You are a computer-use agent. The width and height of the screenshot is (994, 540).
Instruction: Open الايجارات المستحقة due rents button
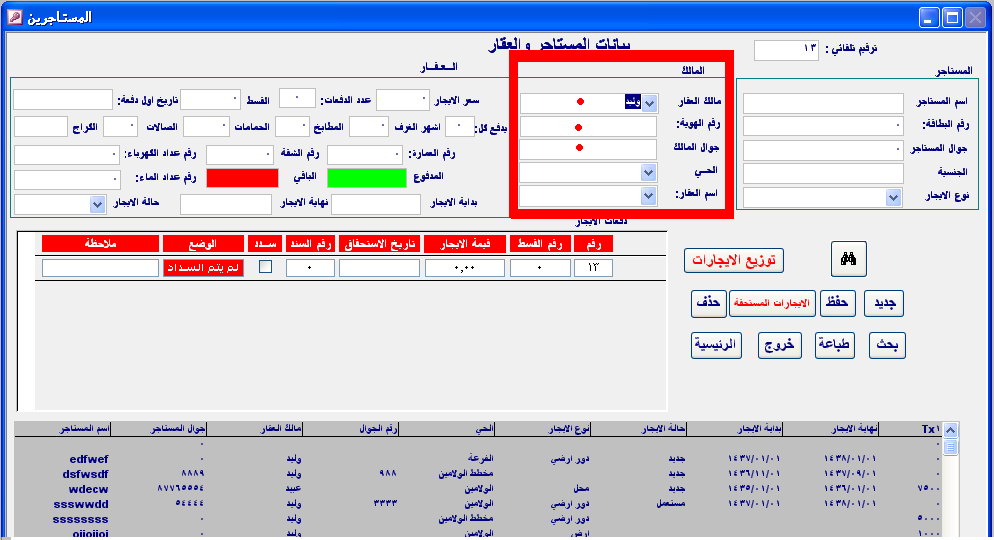pyautogui.click(x=771, y=303)
